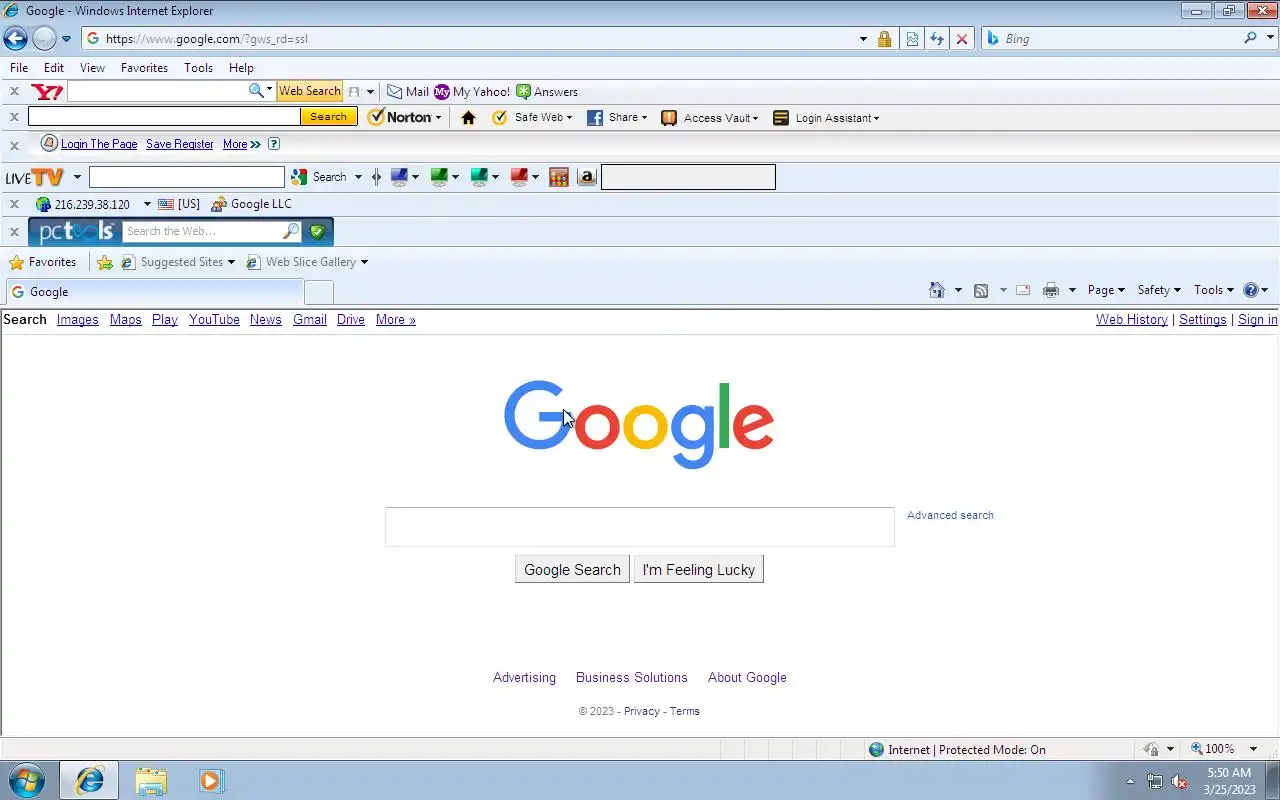
Task: Click the Norton toolbar search field
Action: pyautogui.click(x=164, y=117)
